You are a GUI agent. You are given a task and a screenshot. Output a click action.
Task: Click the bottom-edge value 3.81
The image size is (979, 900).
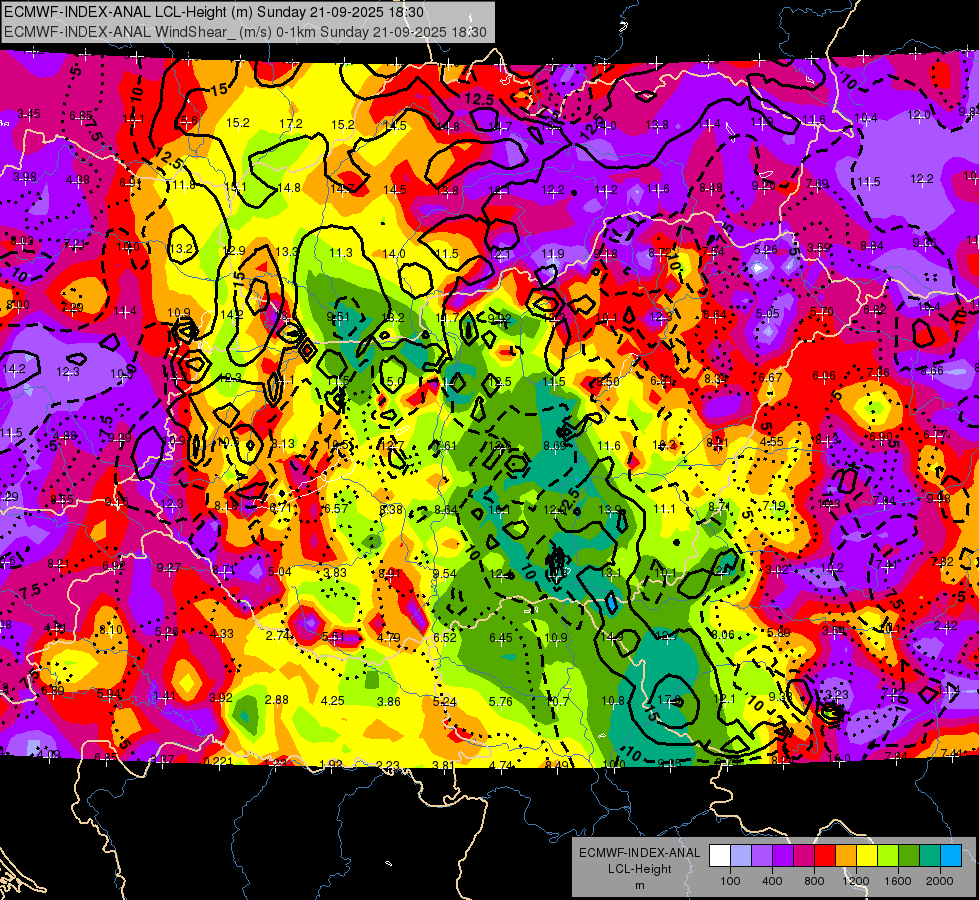[443, 765]
